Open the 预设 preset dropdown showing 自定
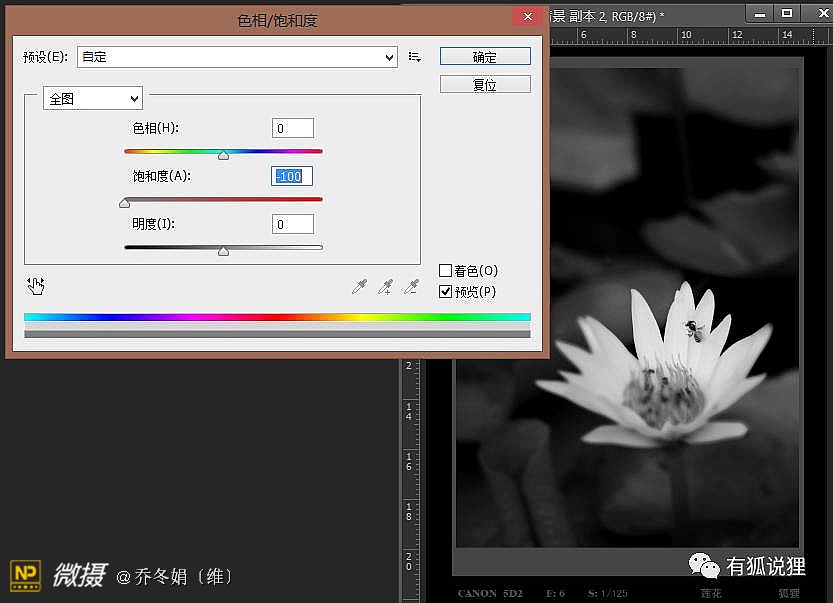 237,57
